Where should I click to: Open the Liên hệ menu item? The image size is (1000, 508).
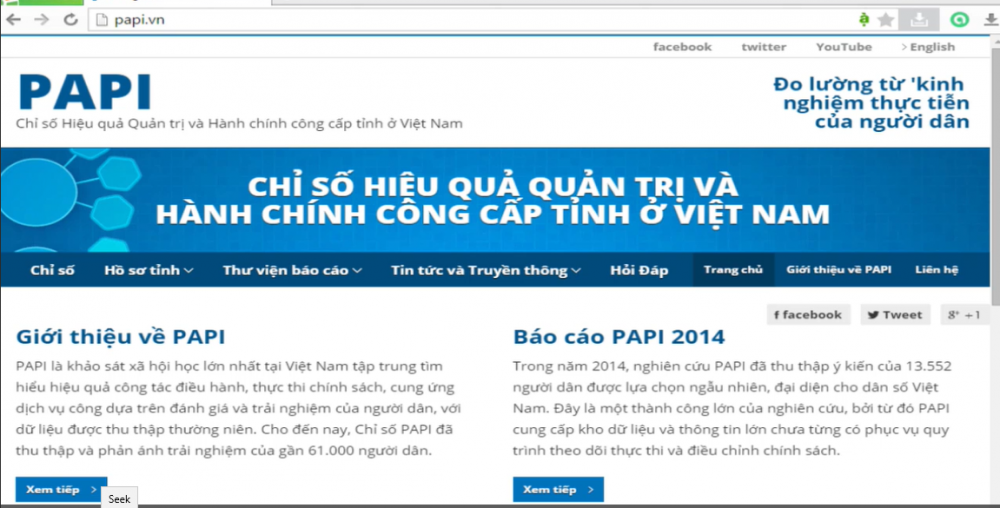(936, 270)
